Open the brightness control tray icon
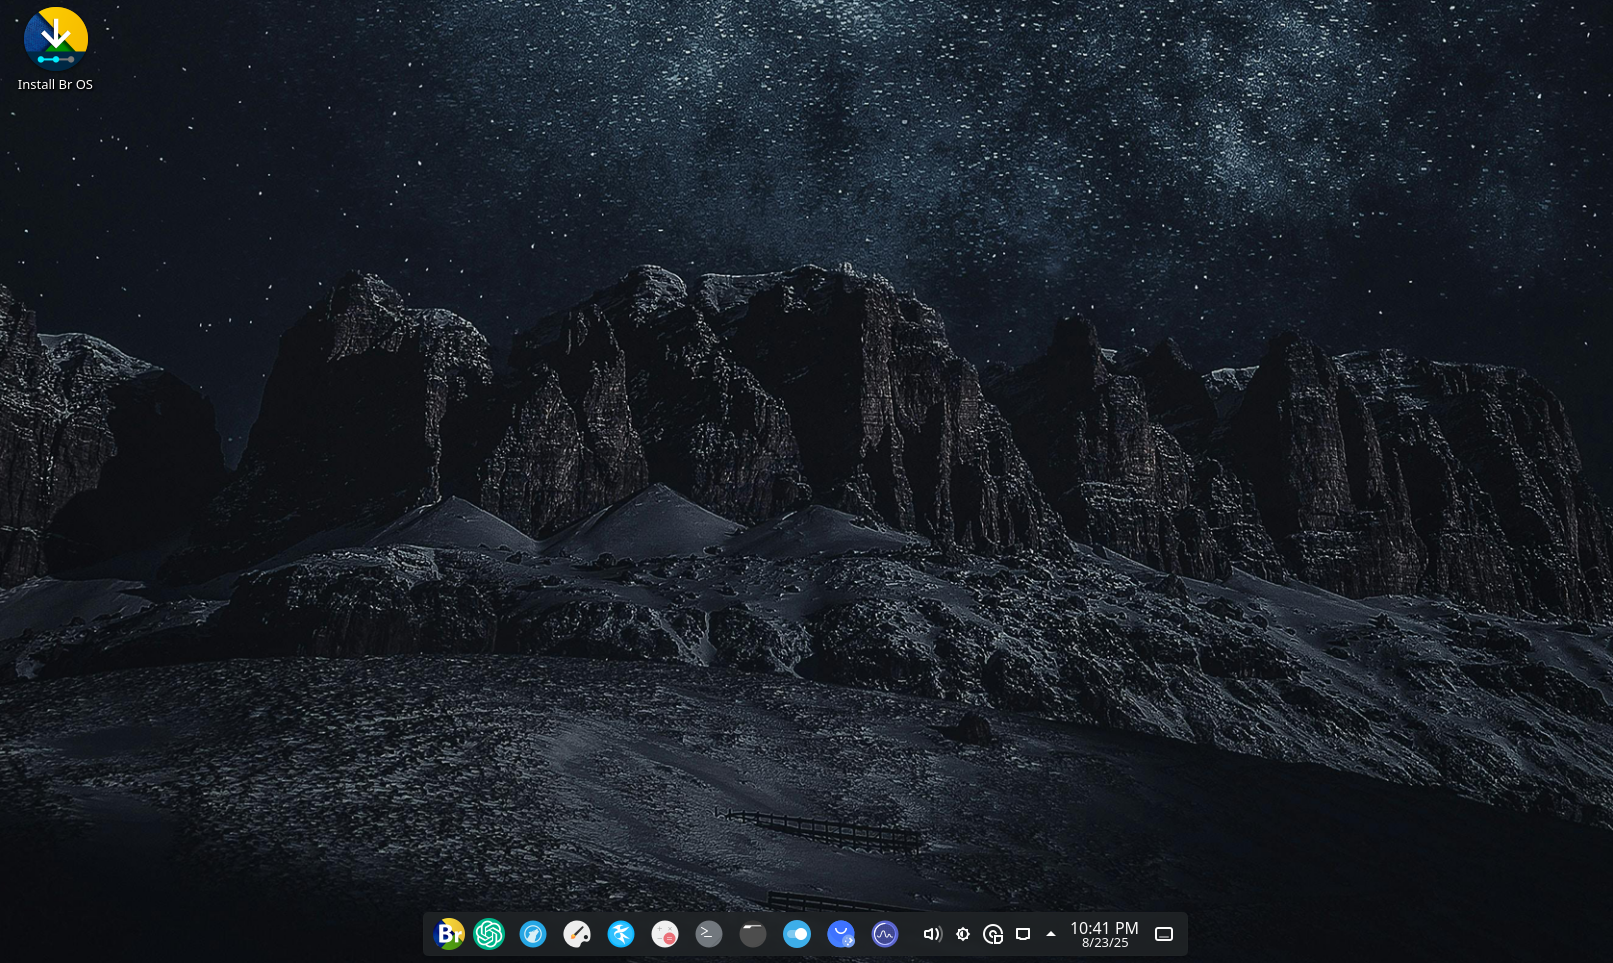 [963, 934]
